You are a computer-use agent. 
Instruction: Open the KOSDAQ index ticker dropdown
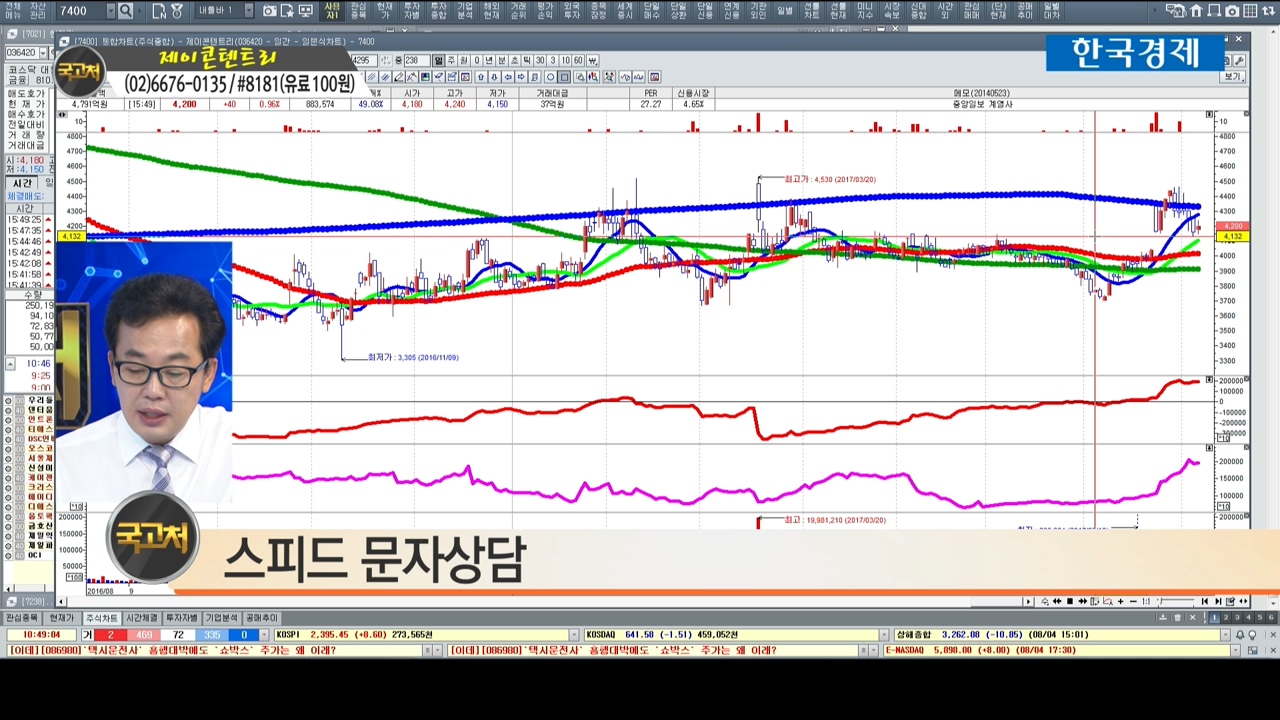[885, 635]
